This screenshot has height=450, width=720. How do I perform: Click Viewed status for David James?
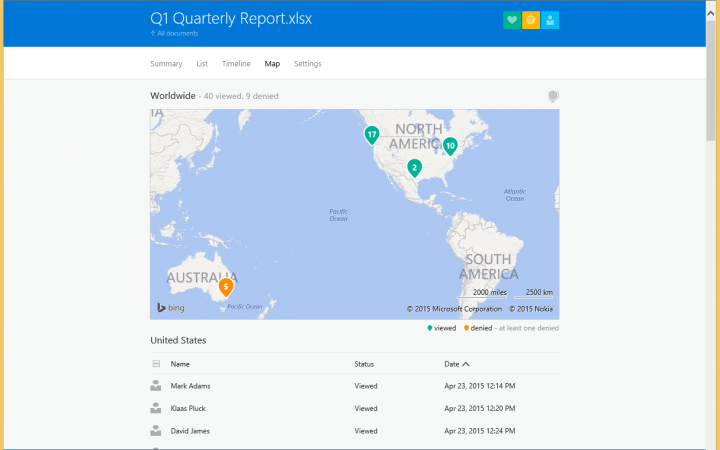366,431
